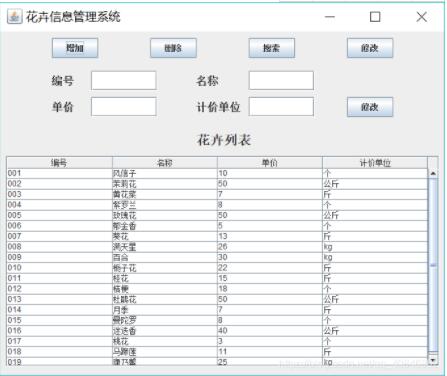Click the 编号 column header

[x=59, y=163]
